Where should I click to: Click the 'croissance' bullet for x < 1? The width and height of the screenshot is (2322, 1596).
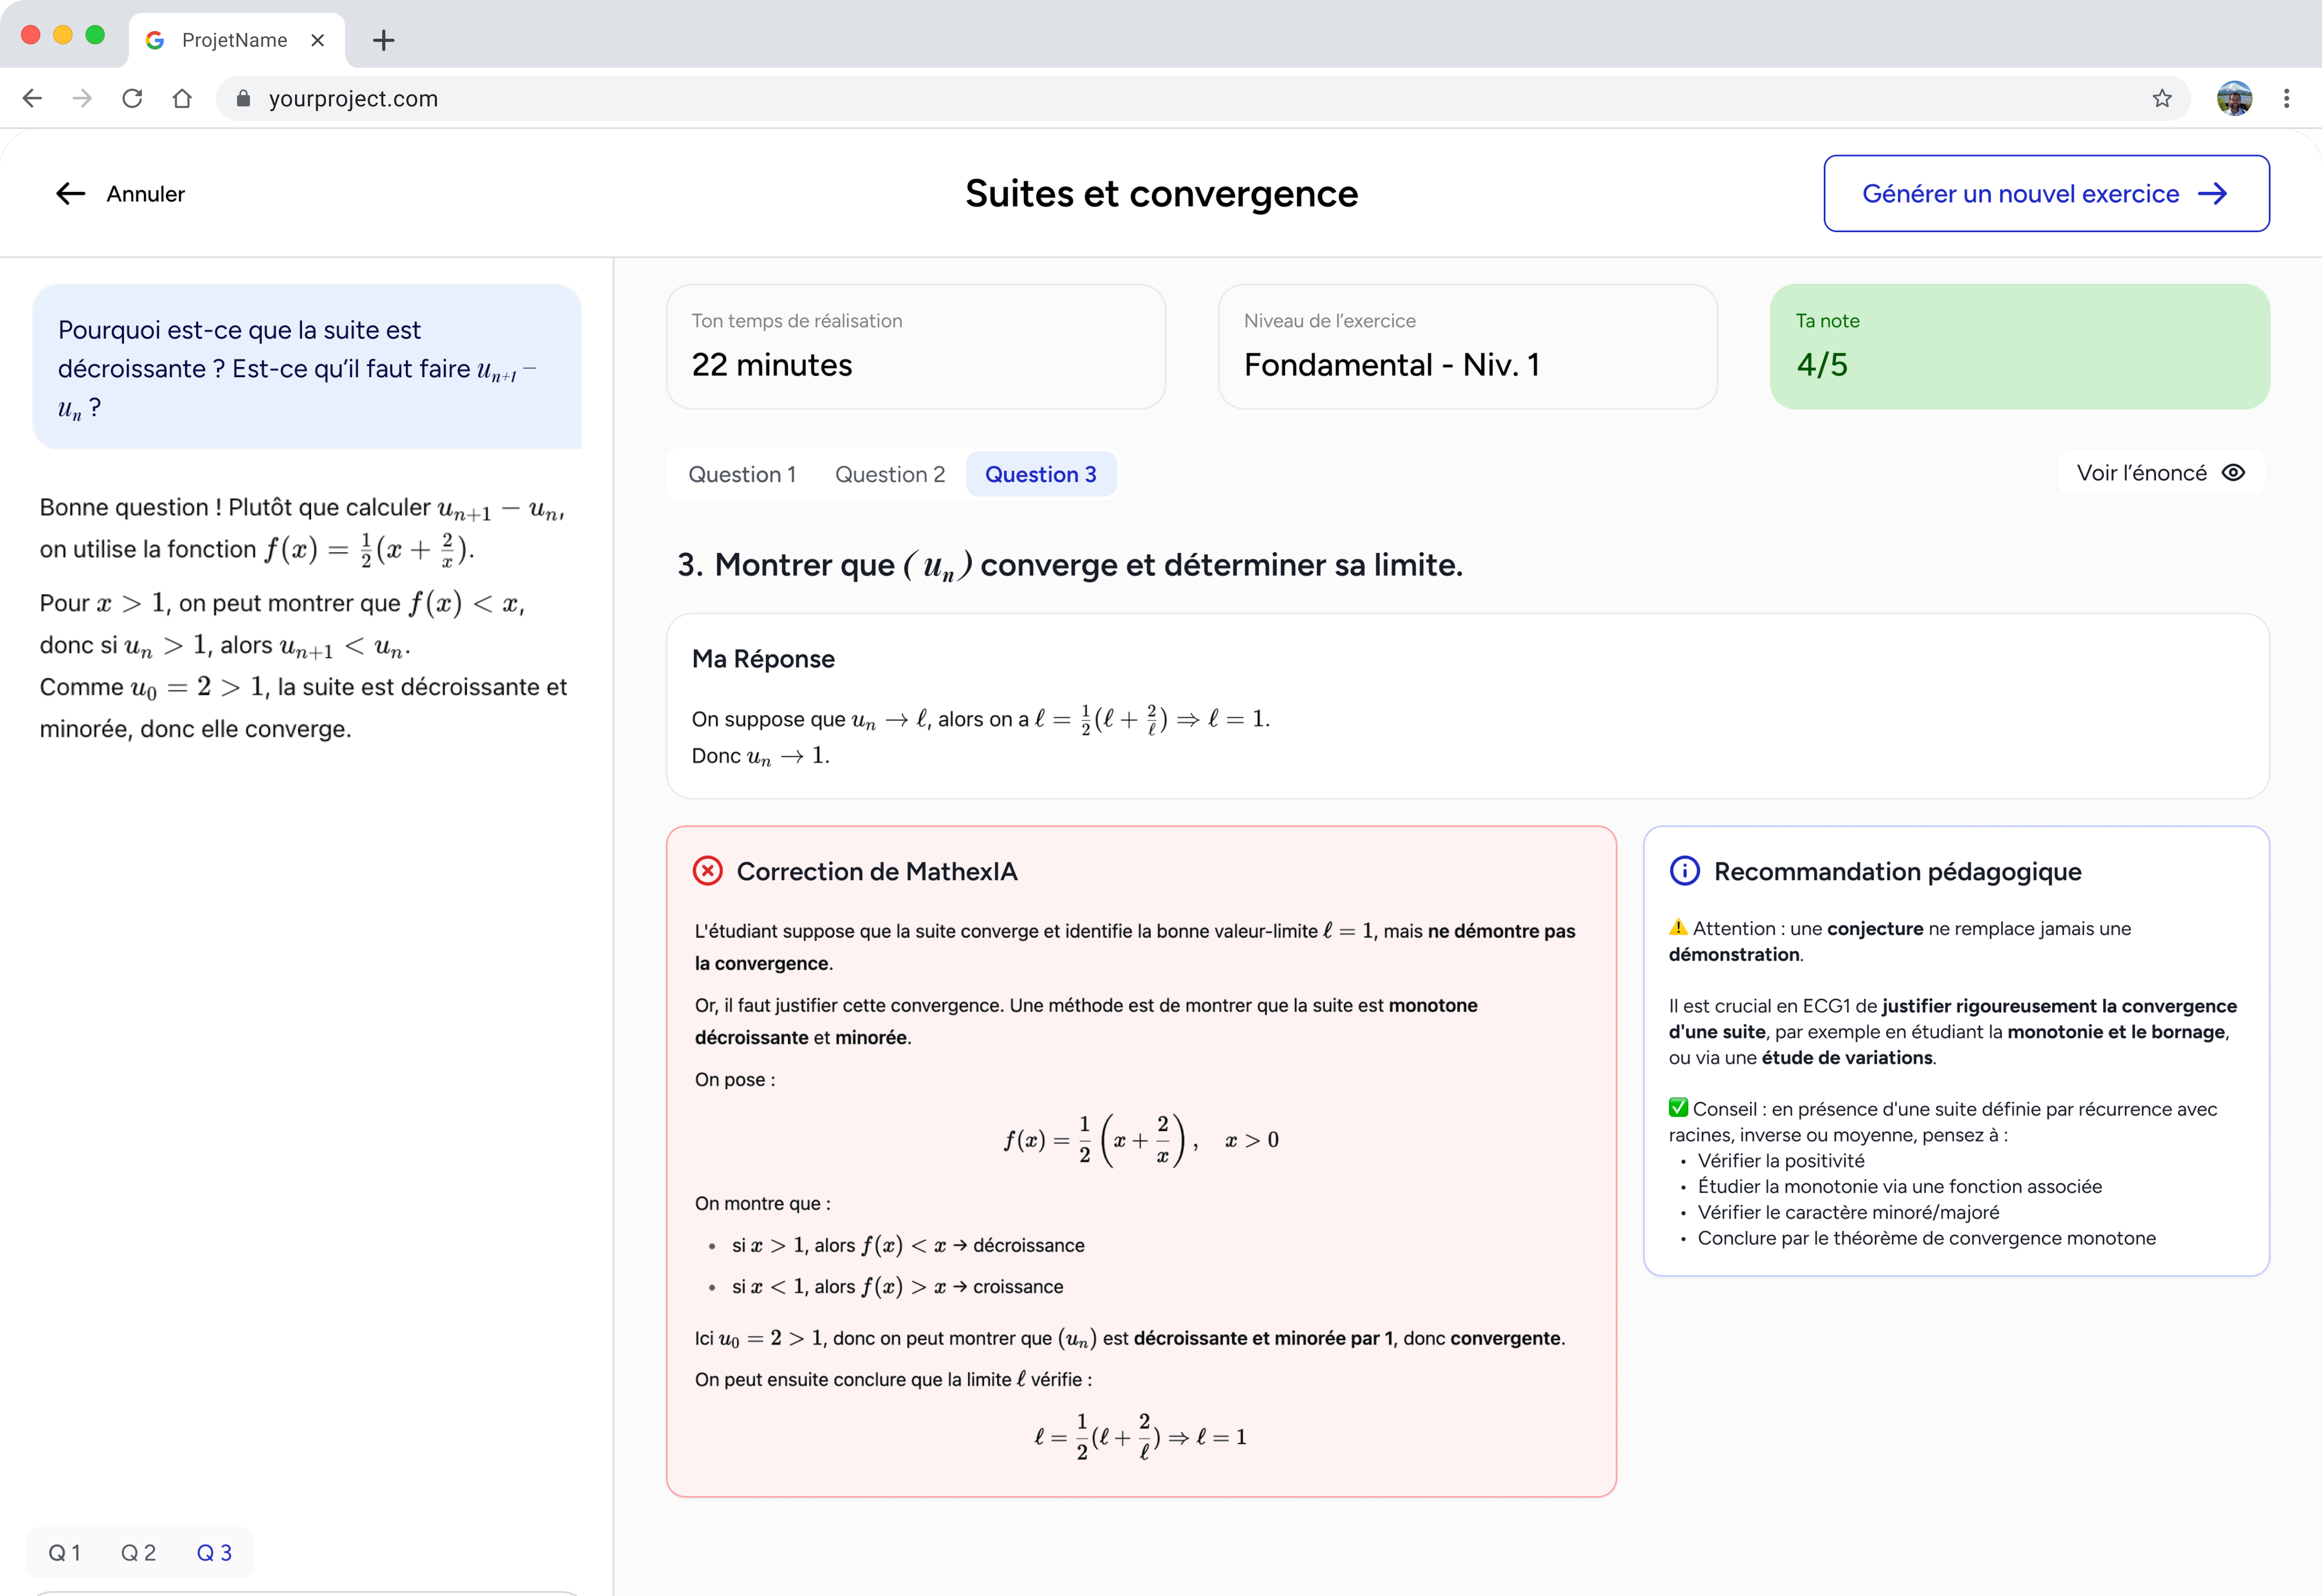898,1286
